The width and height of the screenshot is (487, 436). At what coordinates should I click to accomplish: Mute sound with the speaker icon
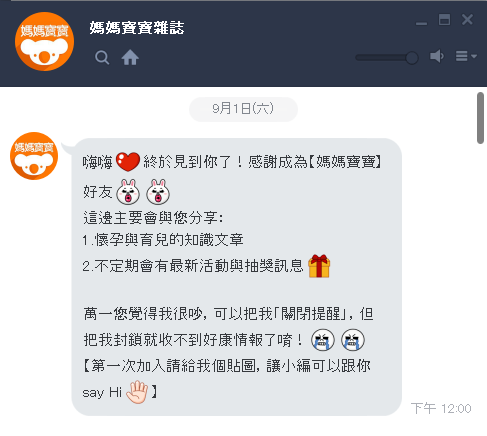pos(437,56)
